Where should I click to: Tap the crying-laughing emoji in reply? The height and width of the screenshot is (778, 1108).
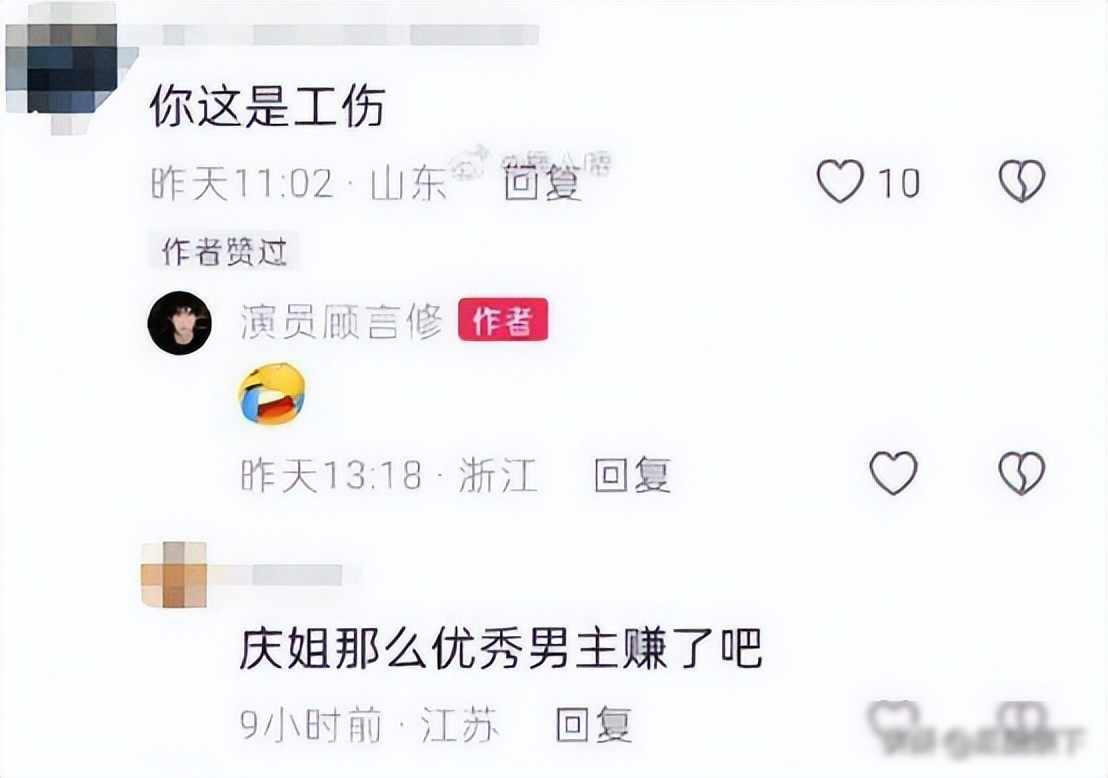tap(273, 393)
